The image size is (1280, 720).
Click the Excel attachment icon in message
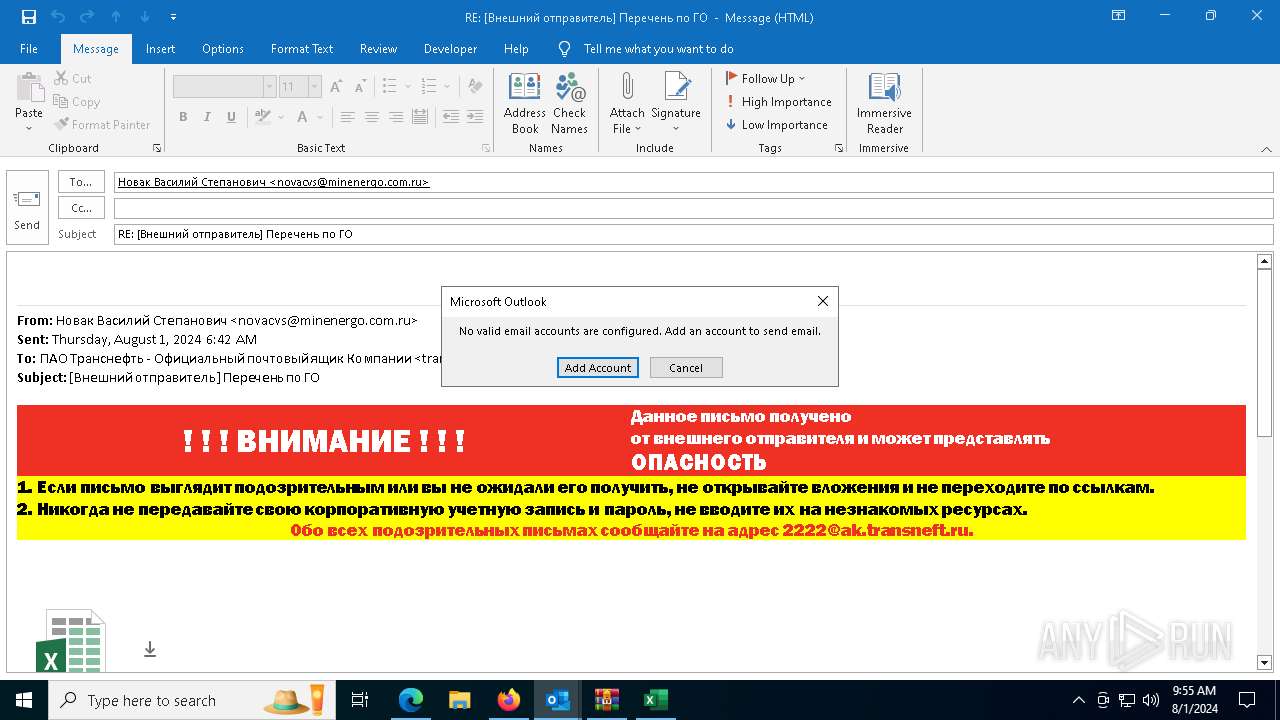pyautogui.click(x=71, y=641)
